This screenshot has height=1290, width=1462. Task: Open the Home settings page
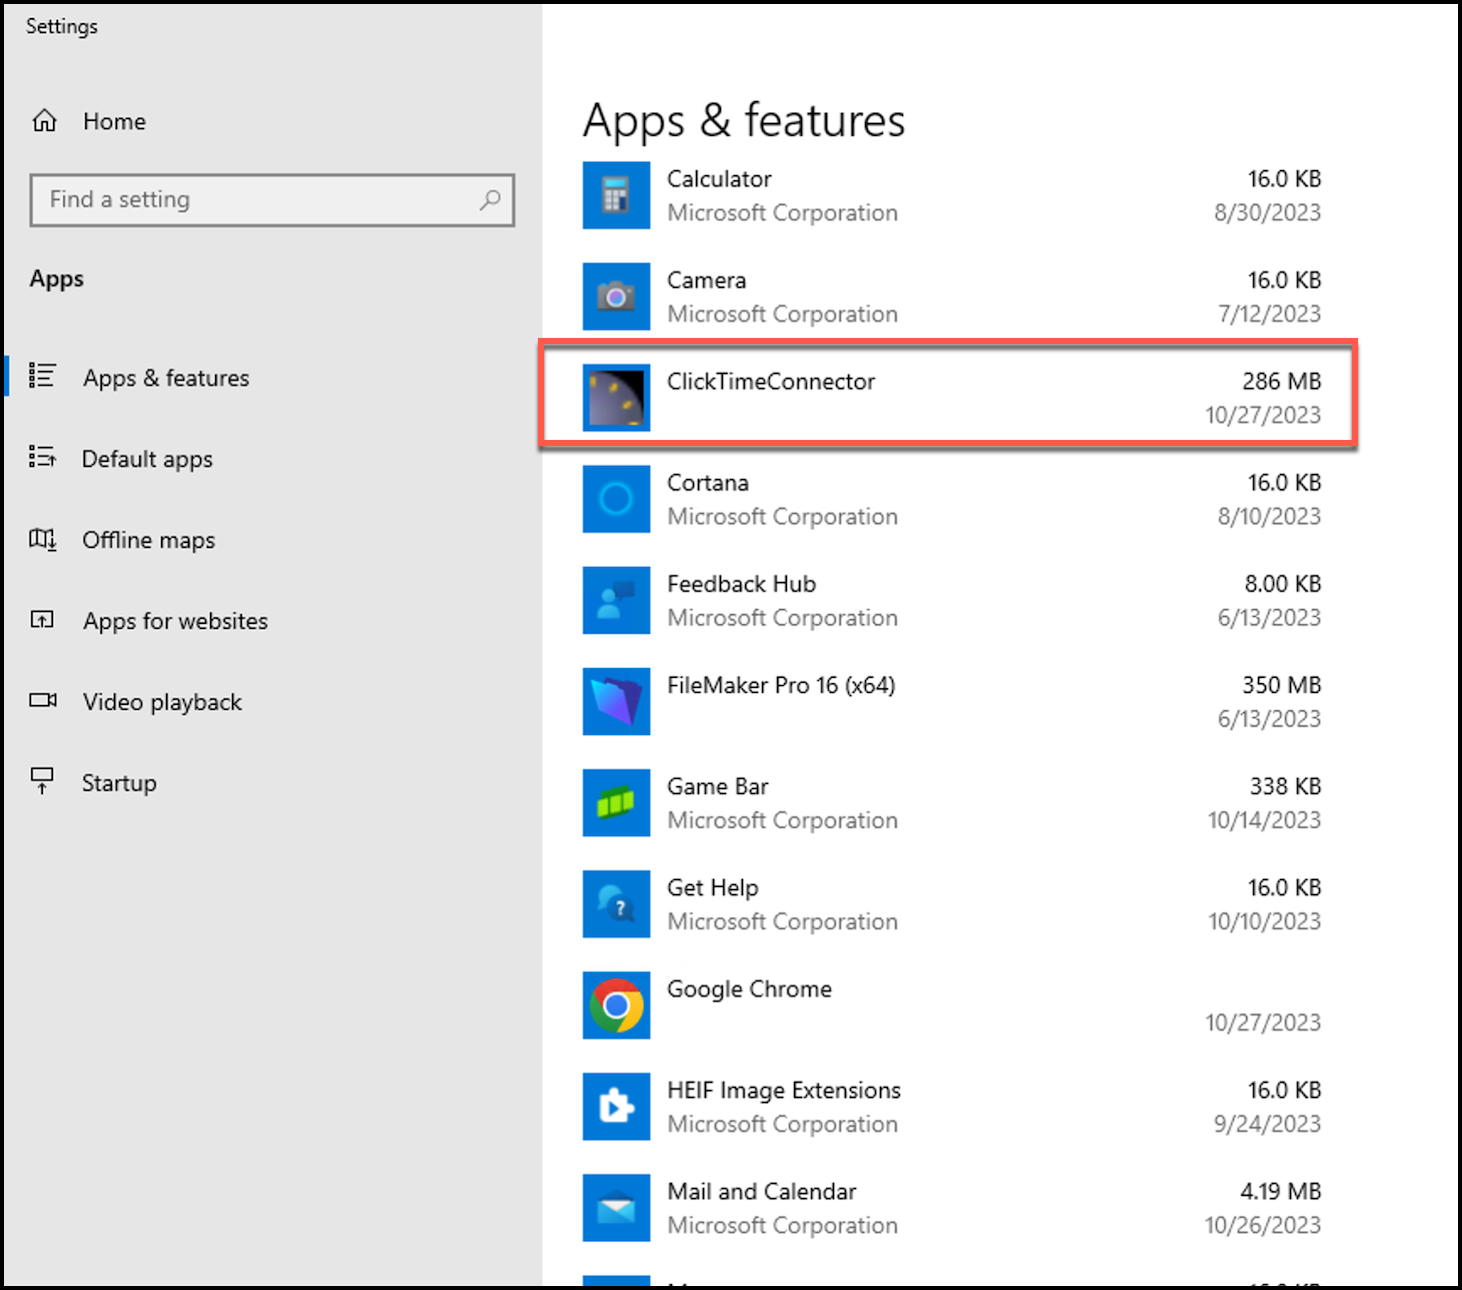pyautogui.click(x=114, y=122)
